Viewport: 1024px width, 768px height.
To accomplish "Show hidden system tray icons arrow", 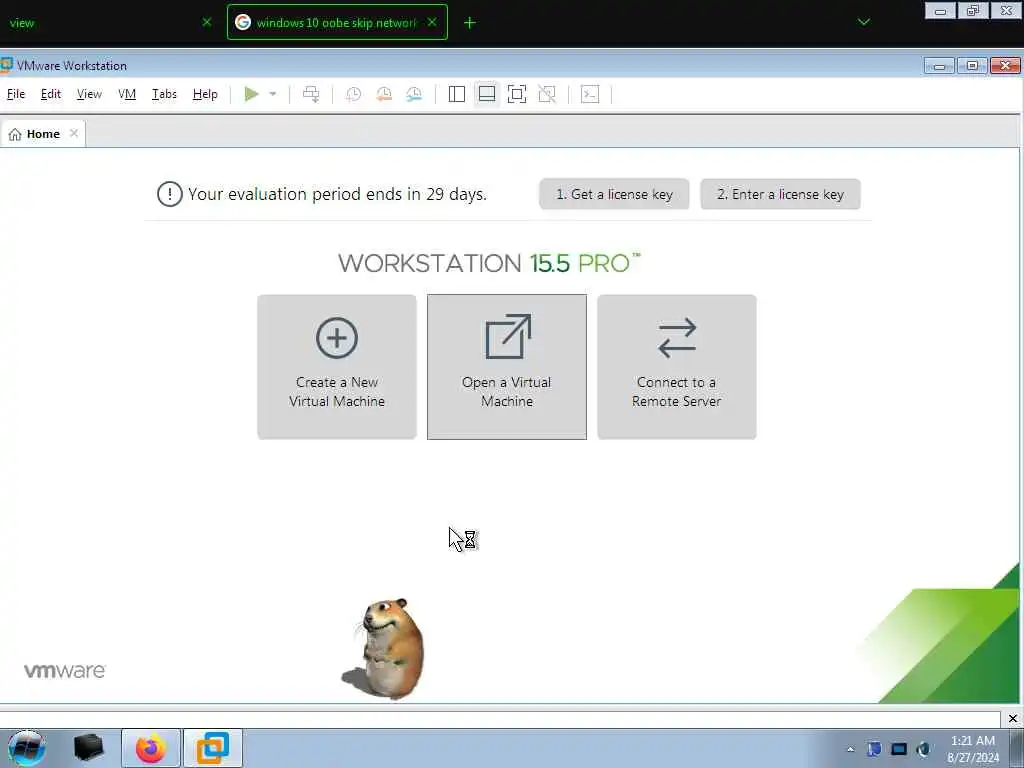I will pyautogui.click(x=850, y=750).
